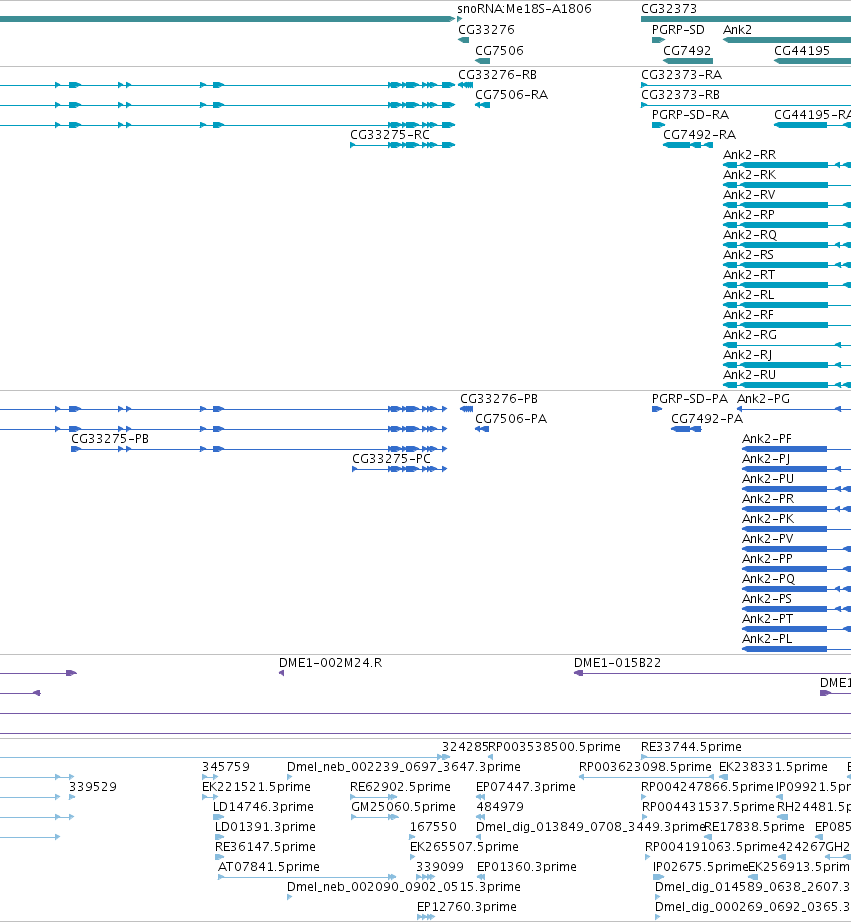Click protein CG33275-PB
Image resolution: width=851 pixels, height=922 pixels.
[110, 439]
